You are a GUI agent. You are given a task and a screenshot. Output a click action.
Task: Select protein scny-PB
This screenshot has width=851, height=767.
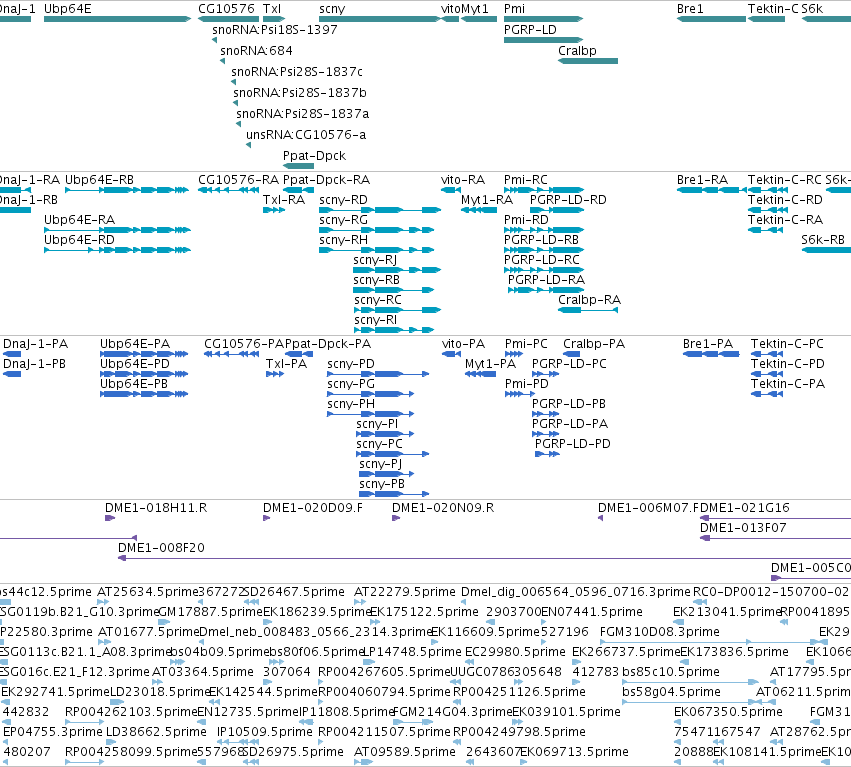(x=394, y=494)
